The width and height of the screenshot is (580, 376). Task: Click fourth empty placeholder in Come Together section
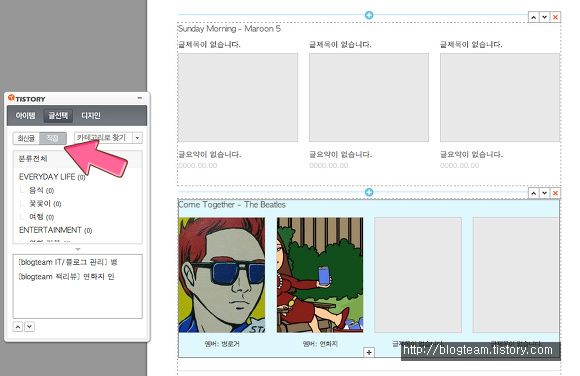pos(516,275)
